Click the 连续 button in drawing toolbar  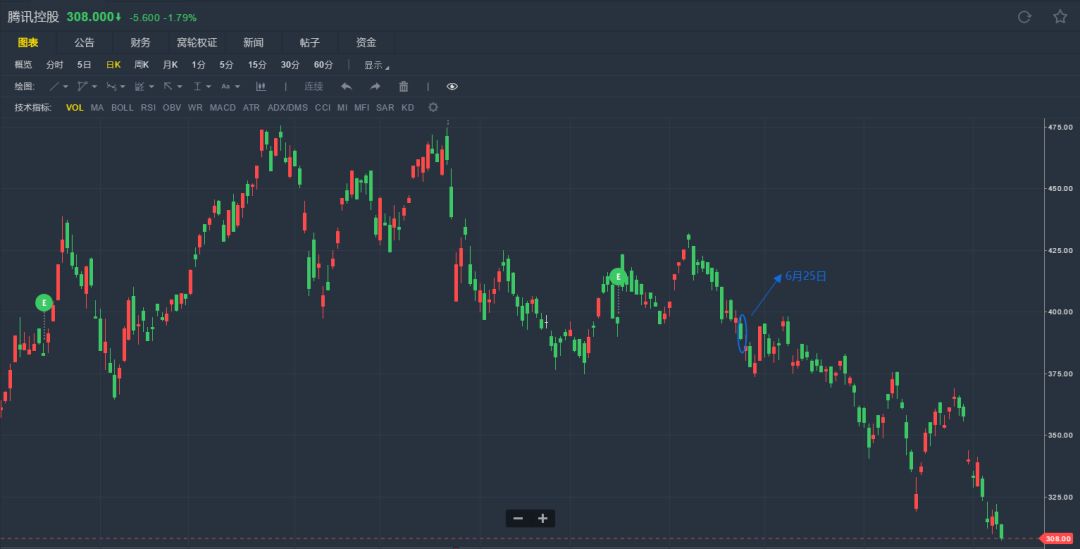(x=314, y=87)
